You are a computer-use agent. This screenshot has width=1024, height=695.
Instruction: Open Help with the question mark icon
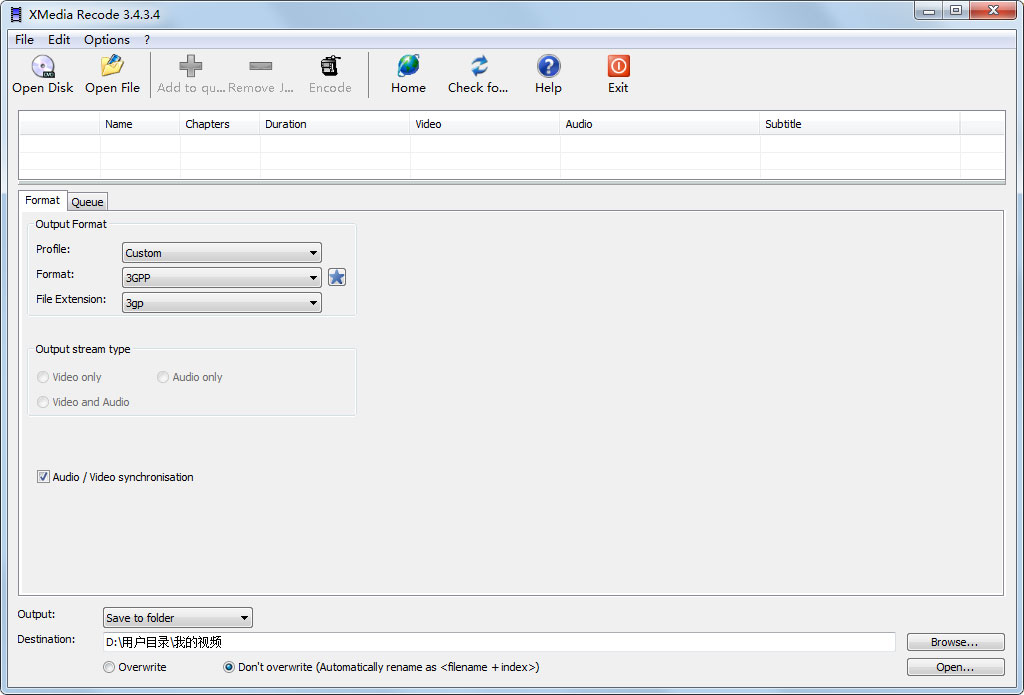click(549, 66)
